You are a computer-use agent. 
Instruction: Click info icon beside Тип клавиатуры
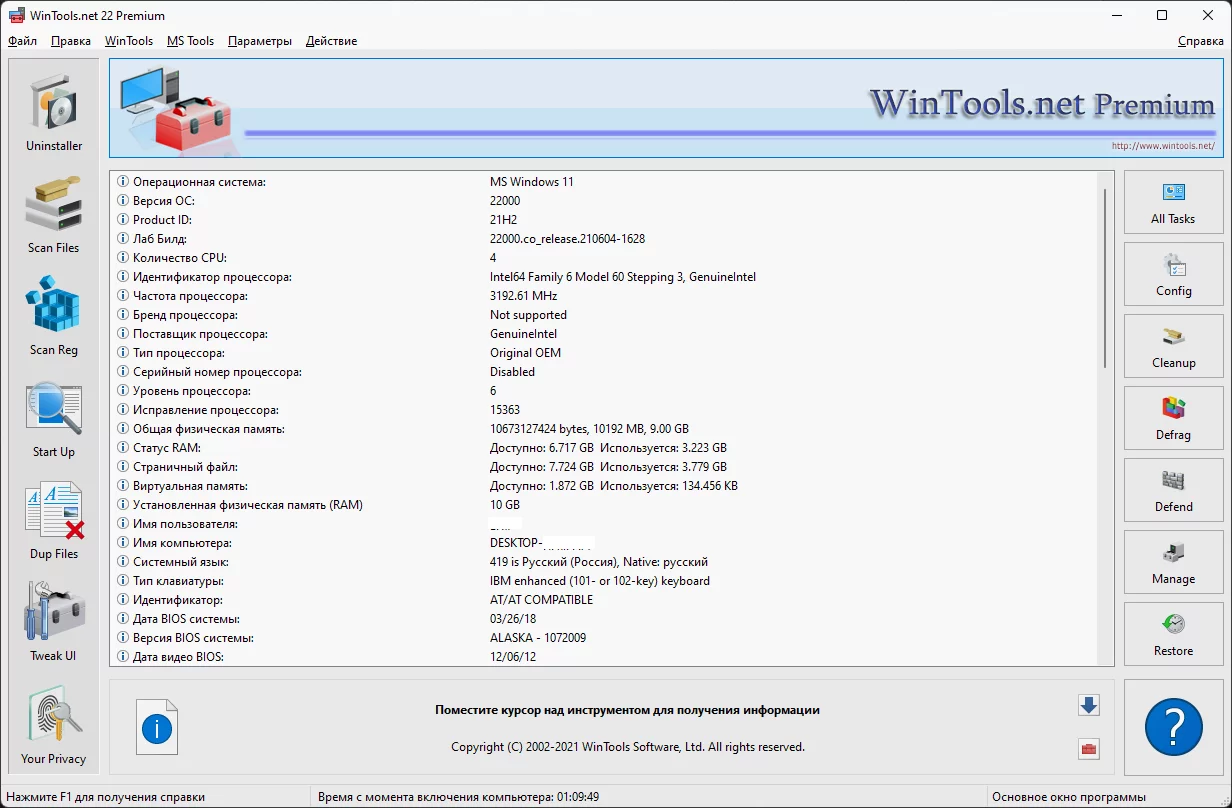tap(123, 581)
